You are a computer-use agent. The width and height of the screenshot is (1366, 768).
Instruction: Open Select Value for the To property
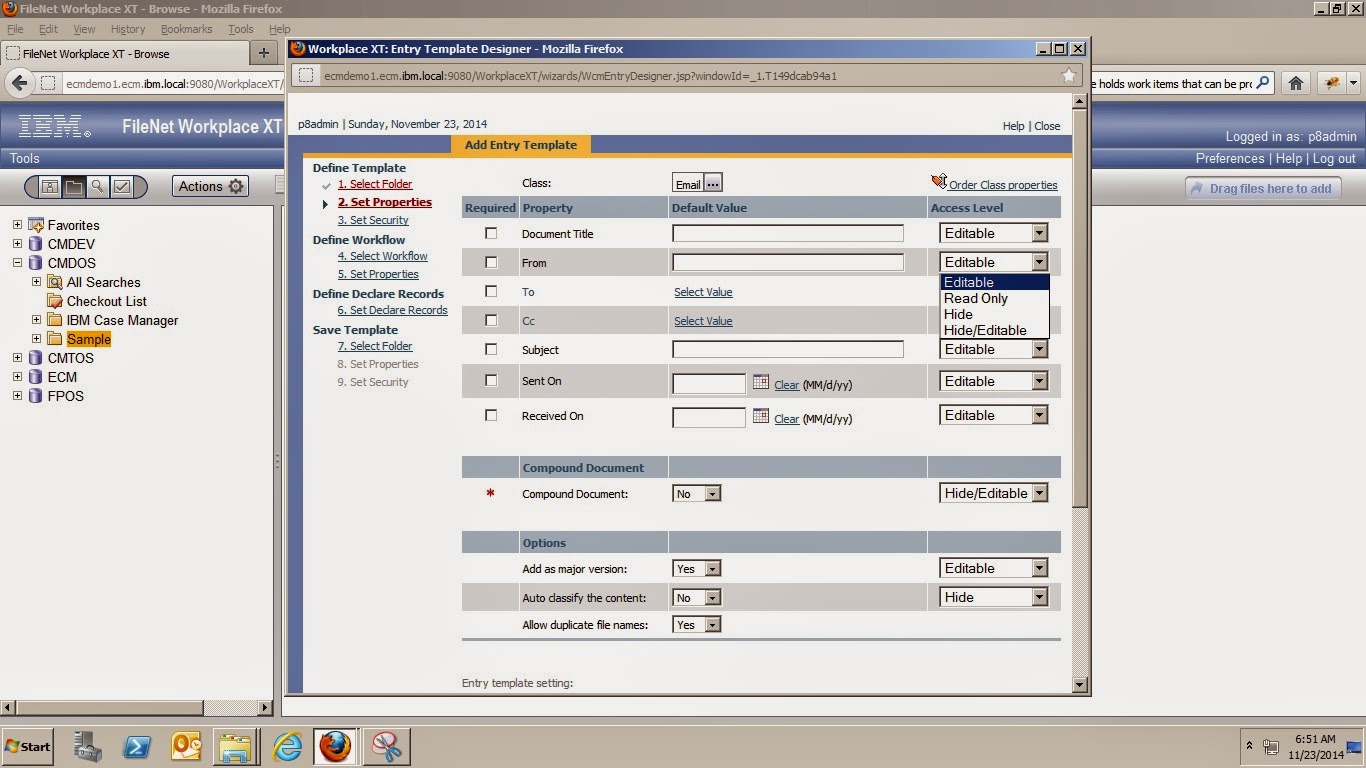coord(705,291)
